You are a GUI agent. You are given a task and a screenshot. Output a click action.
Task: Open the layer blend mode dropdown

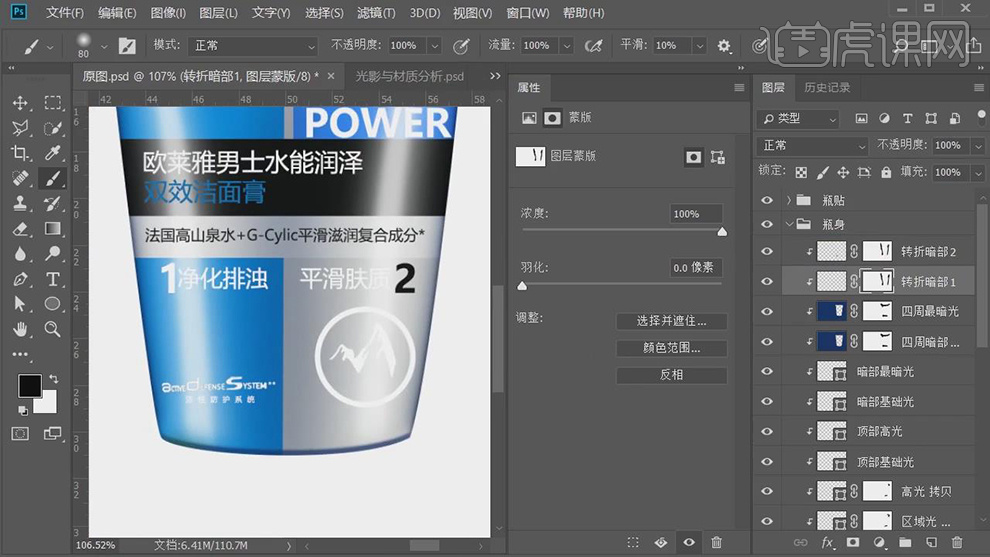pos(814,145)
